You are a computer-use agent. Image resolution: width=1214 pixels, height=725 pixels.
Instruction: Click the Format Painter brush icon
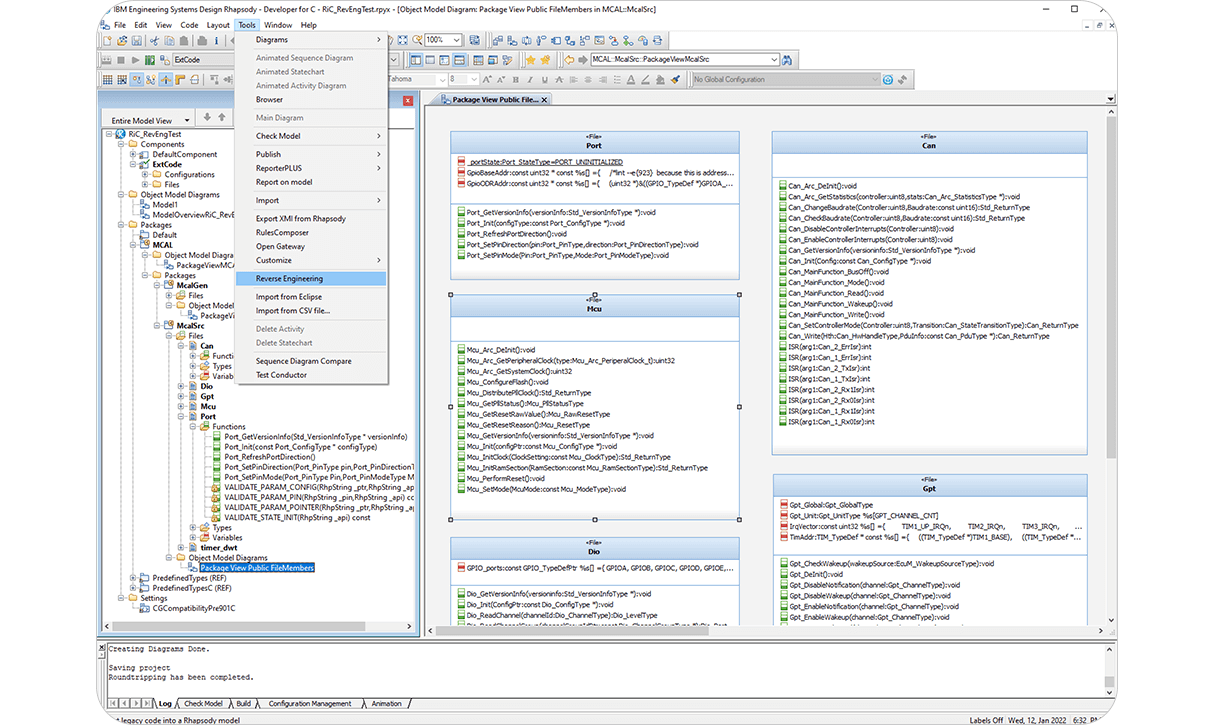675,80
